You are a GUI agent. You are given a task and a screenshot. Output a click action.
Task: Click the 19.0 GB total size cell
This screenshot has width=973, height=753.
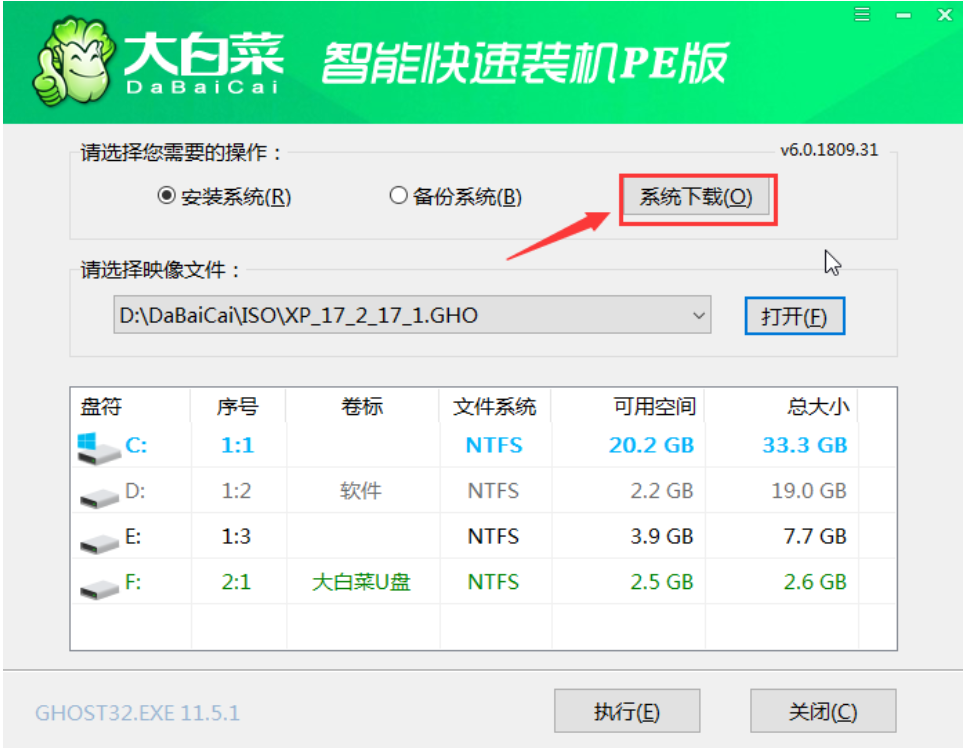(809, 491)
